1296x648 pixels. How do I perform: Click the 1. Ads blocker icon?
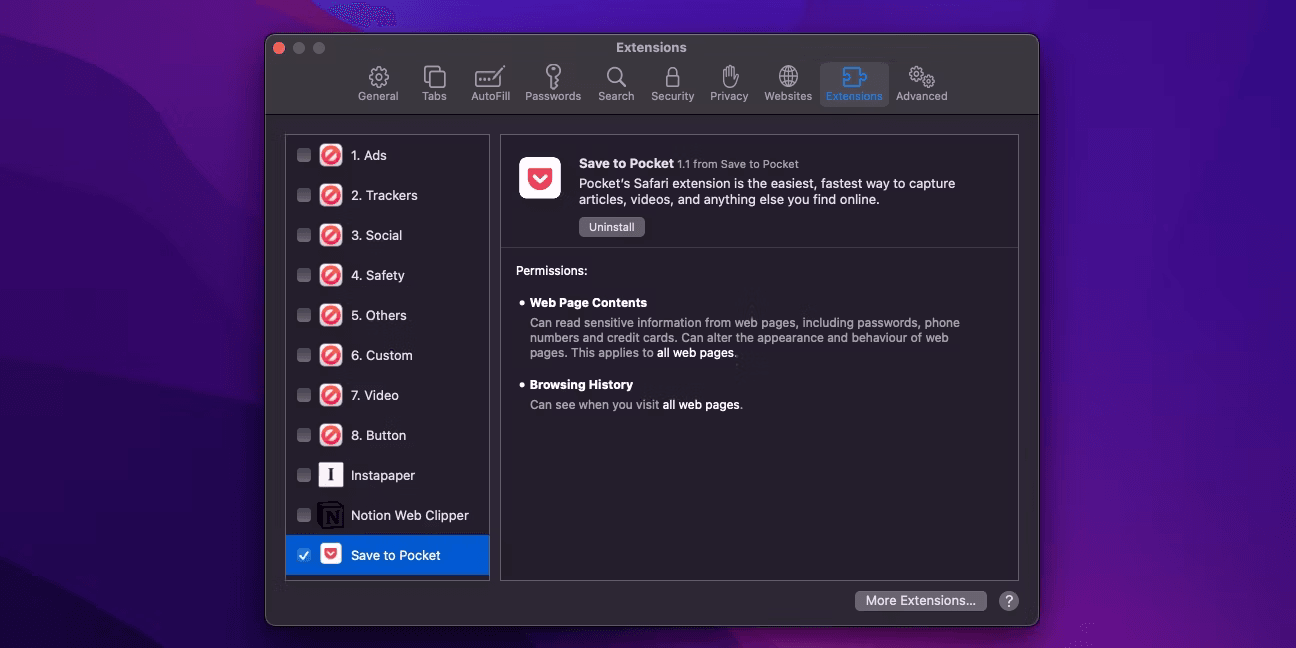331,155
